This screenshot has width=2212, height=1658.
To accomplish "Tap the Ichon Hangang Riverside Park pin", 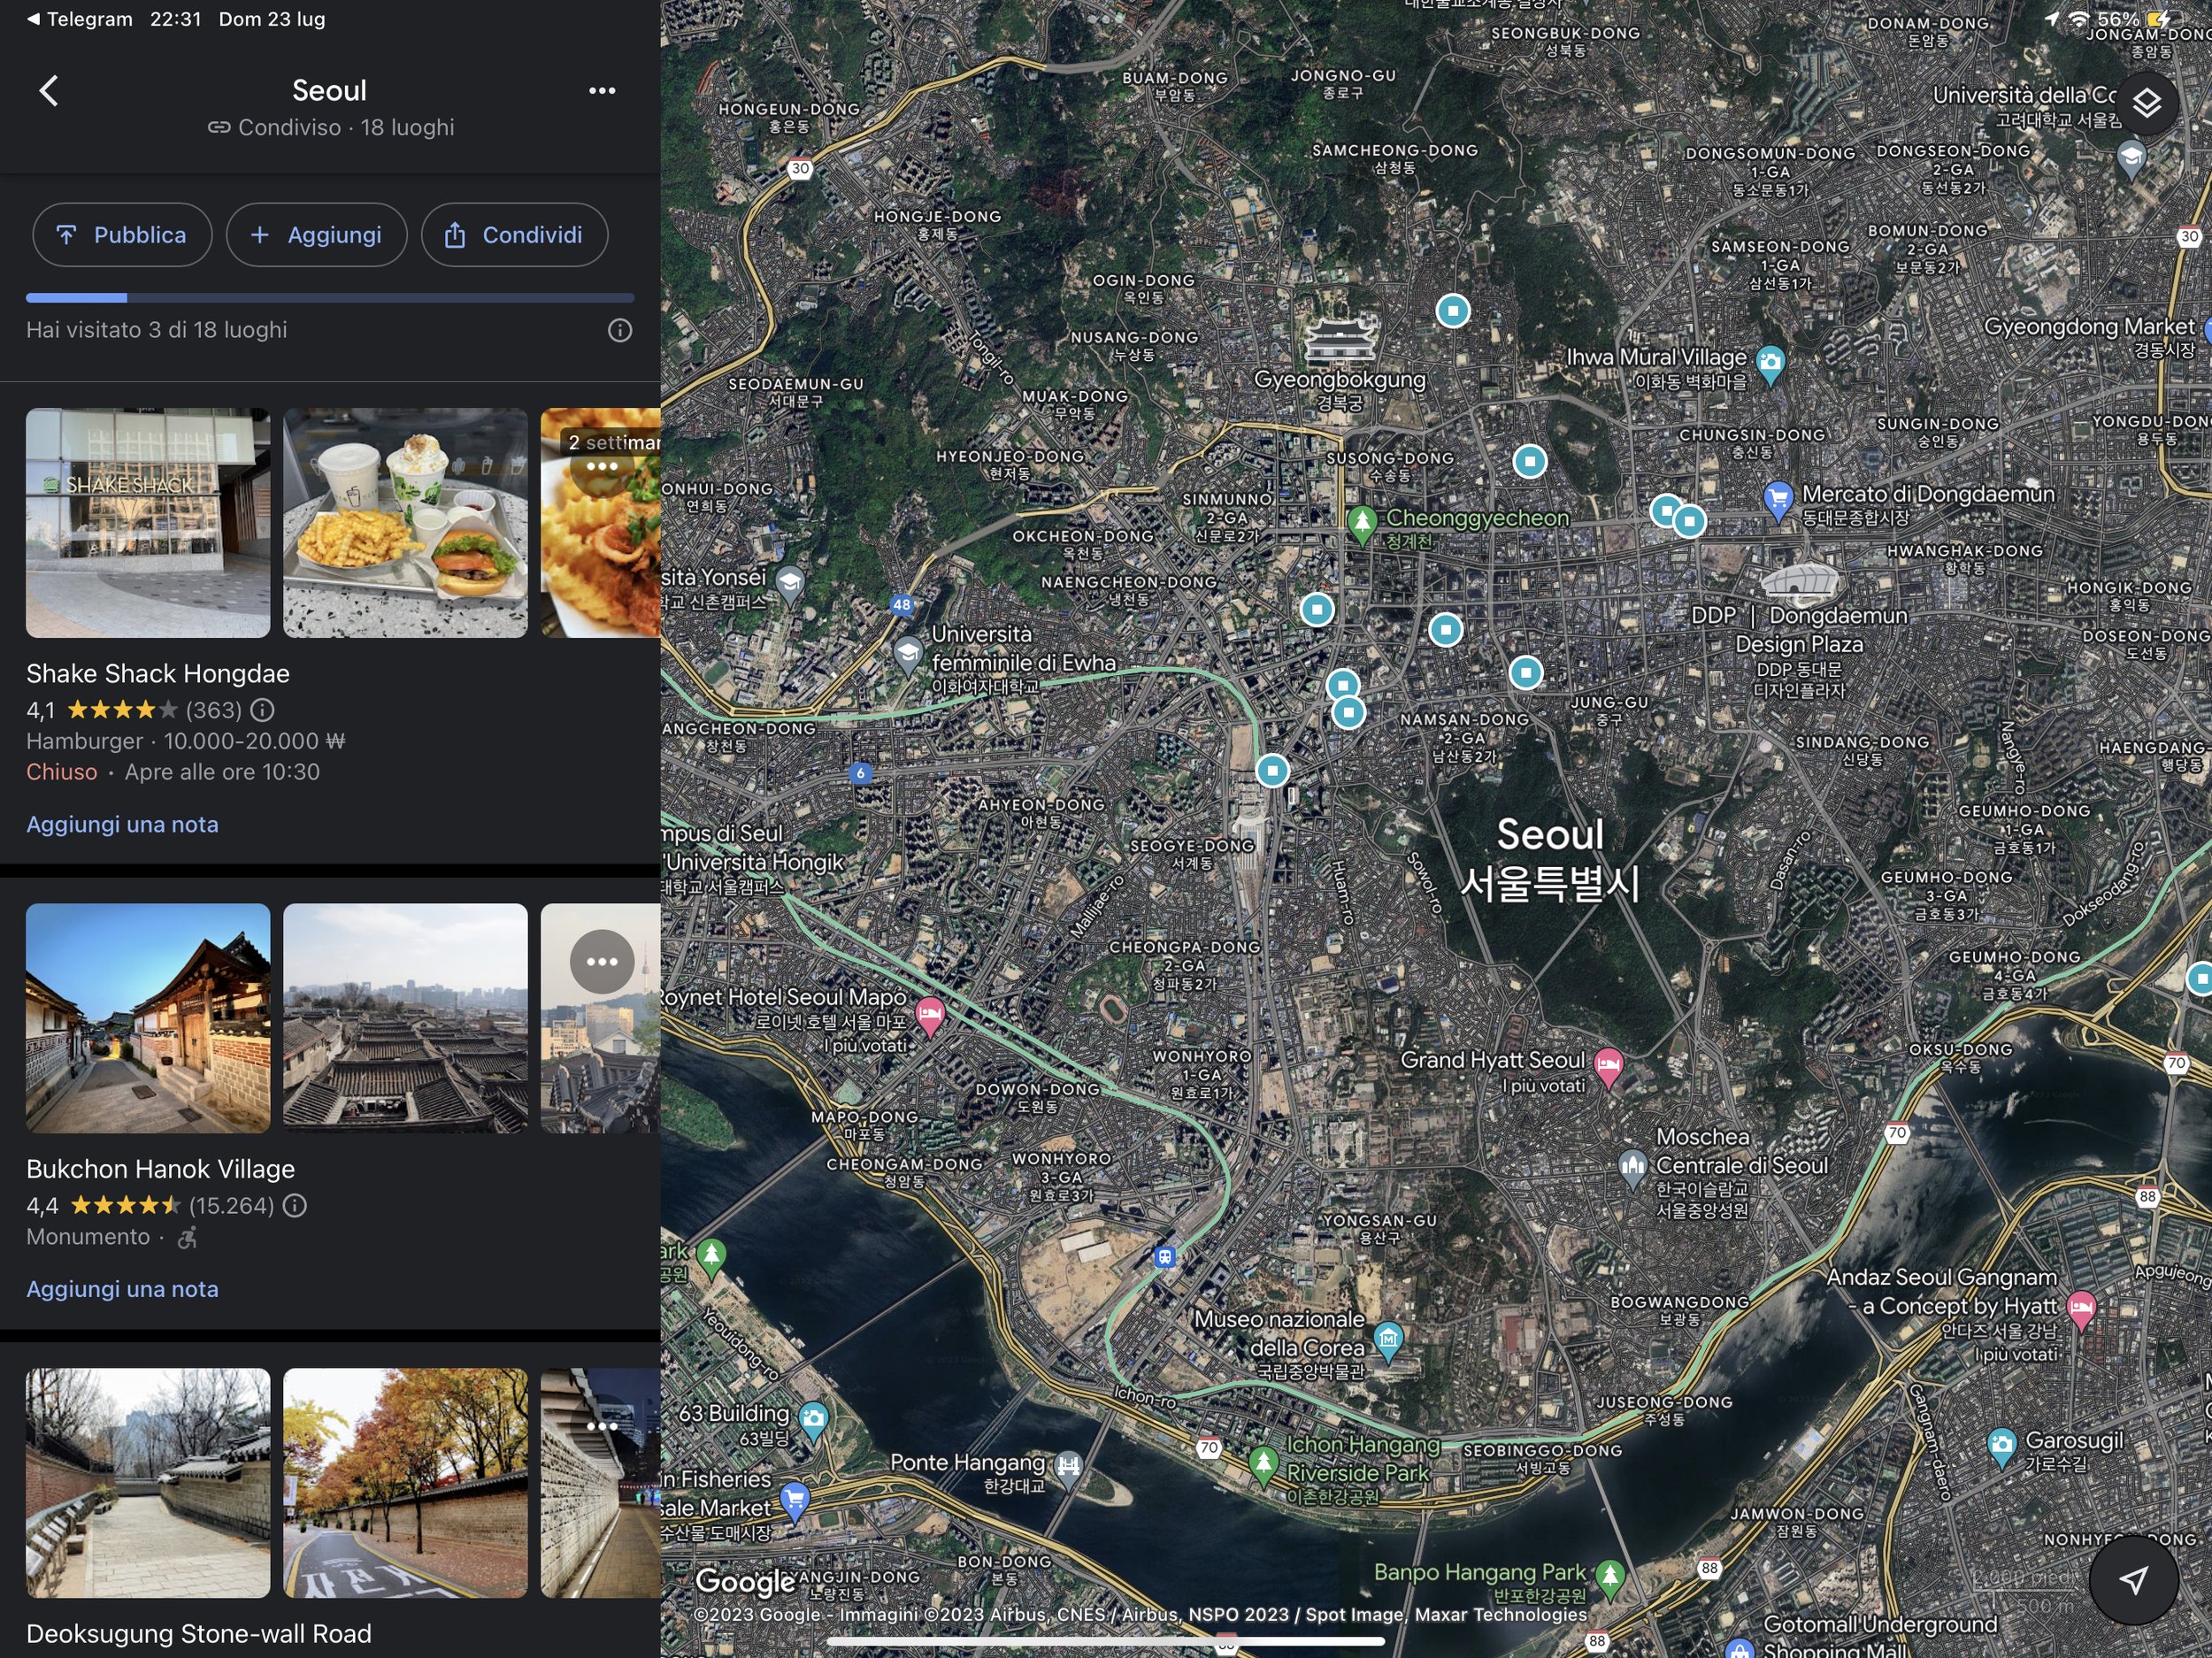I will pos(1263,1465).
